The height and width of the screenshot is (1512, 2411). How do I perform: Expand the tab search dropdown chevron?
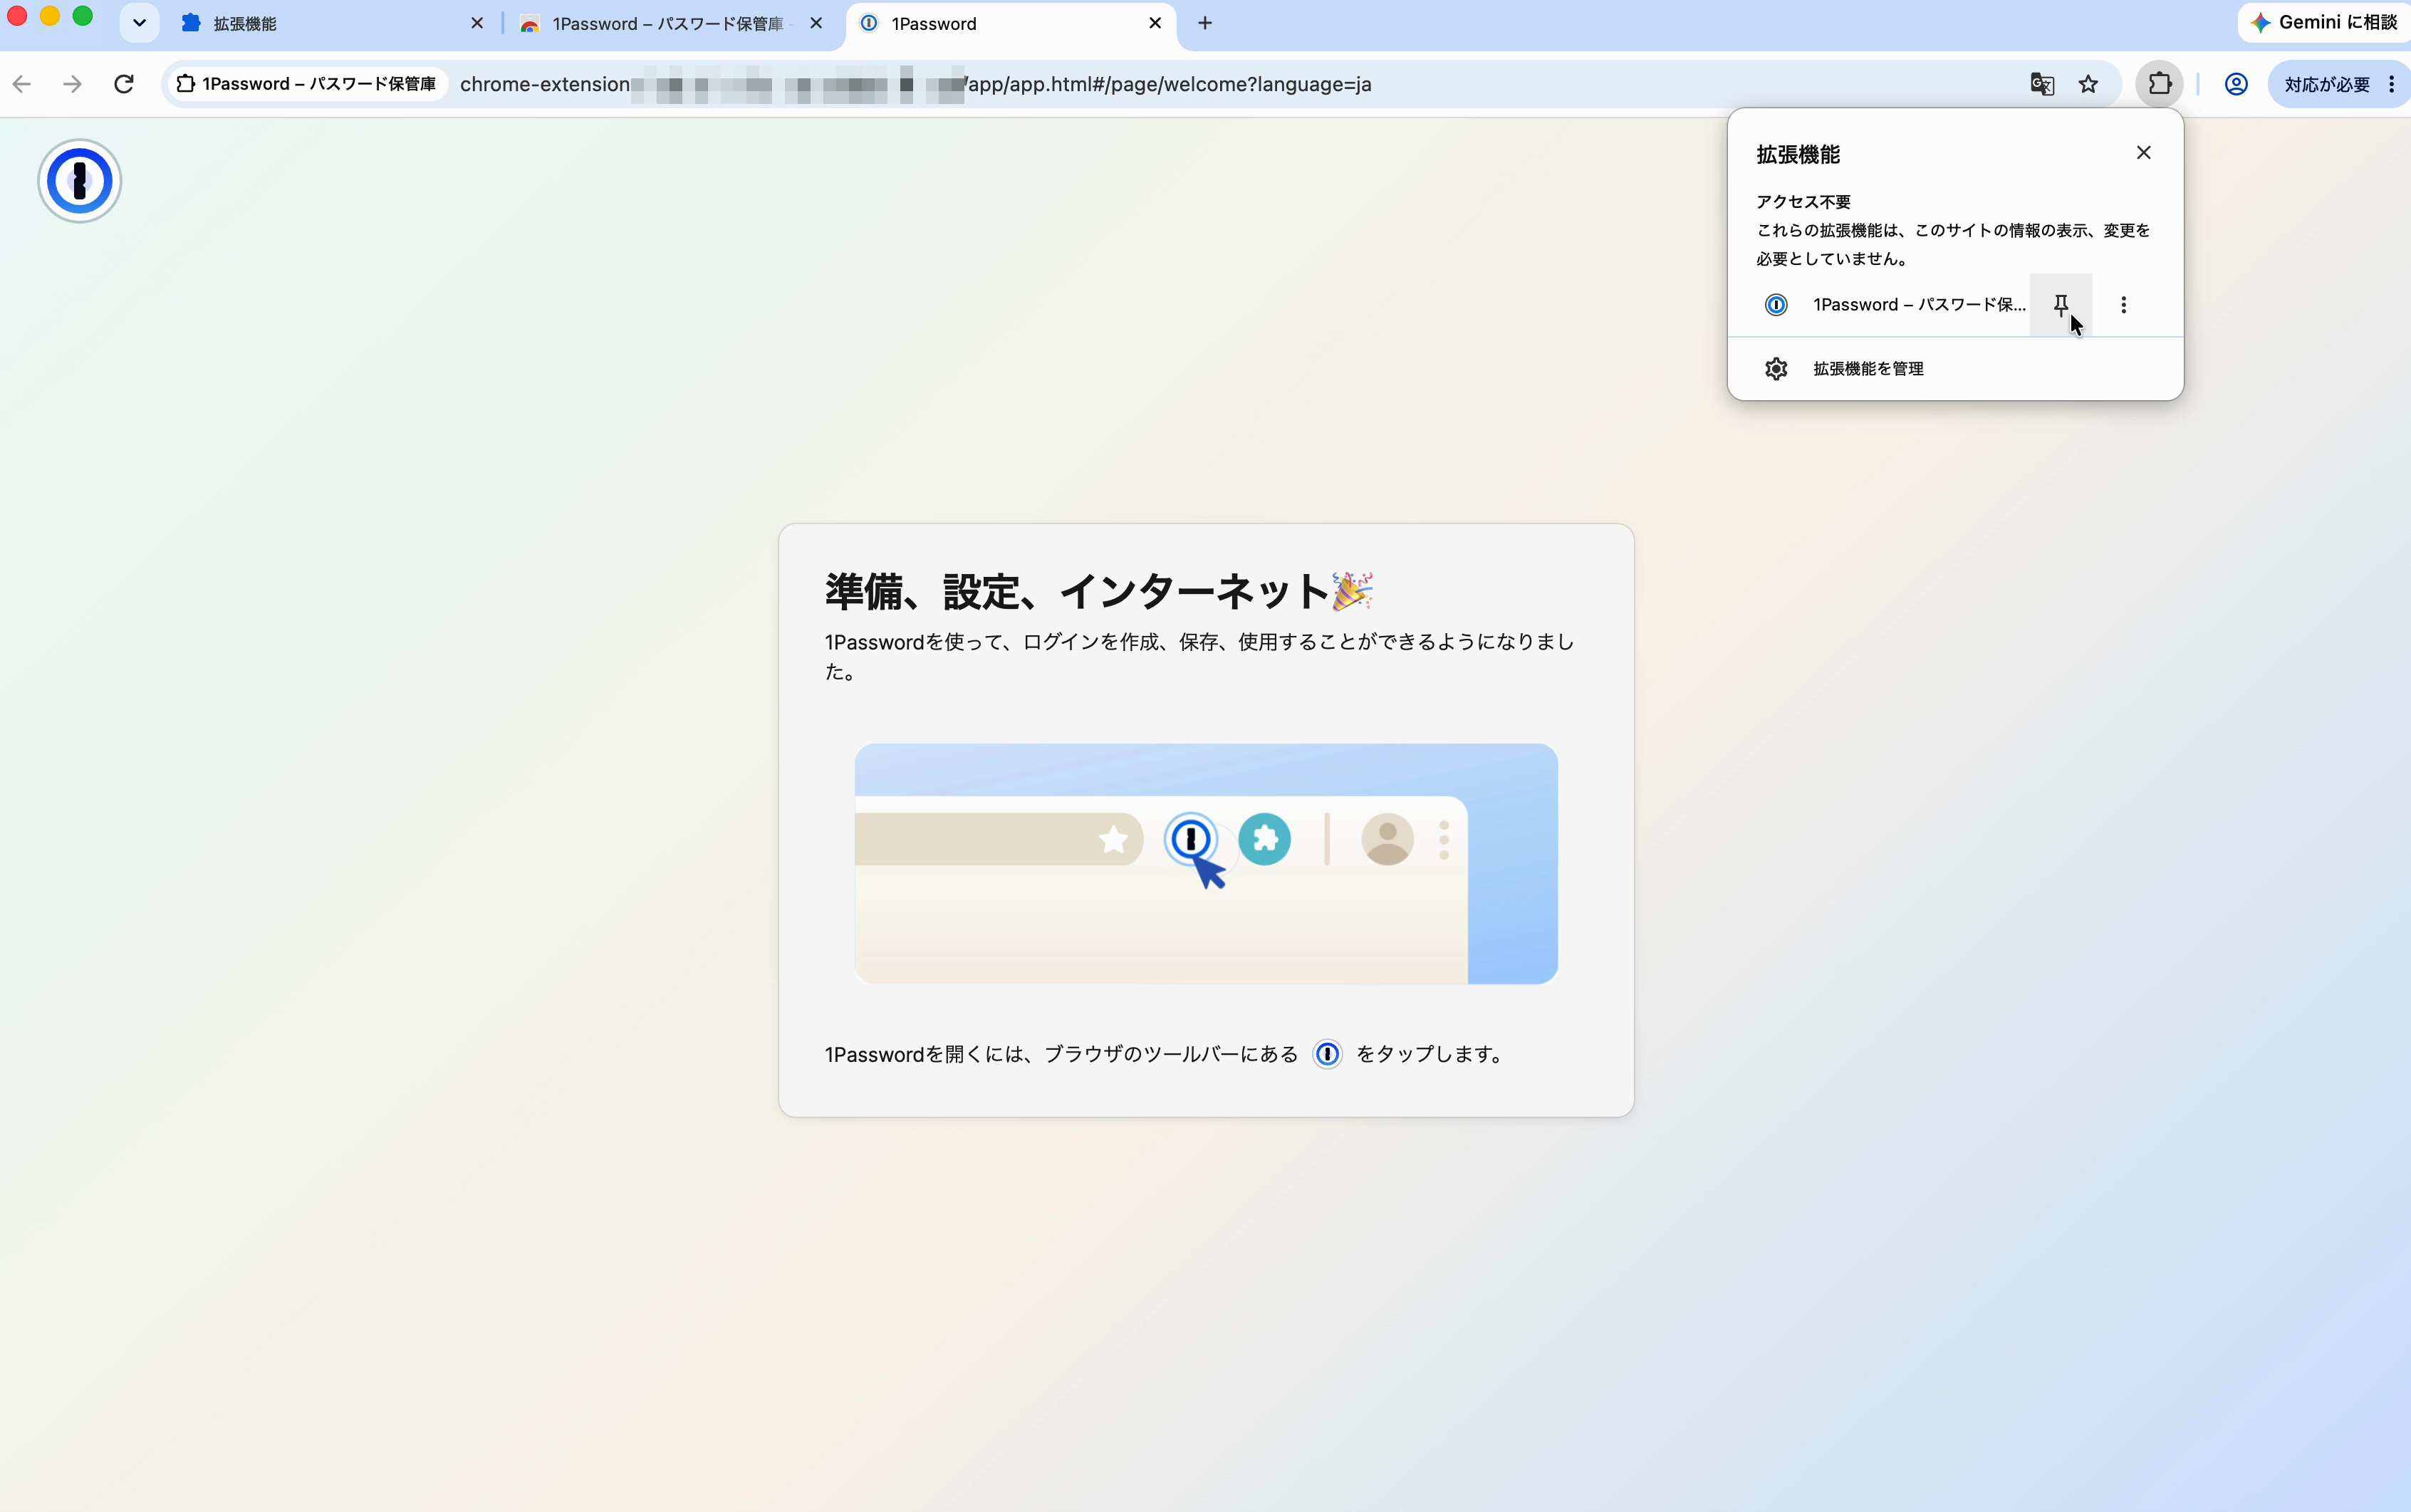coord(139,23)
